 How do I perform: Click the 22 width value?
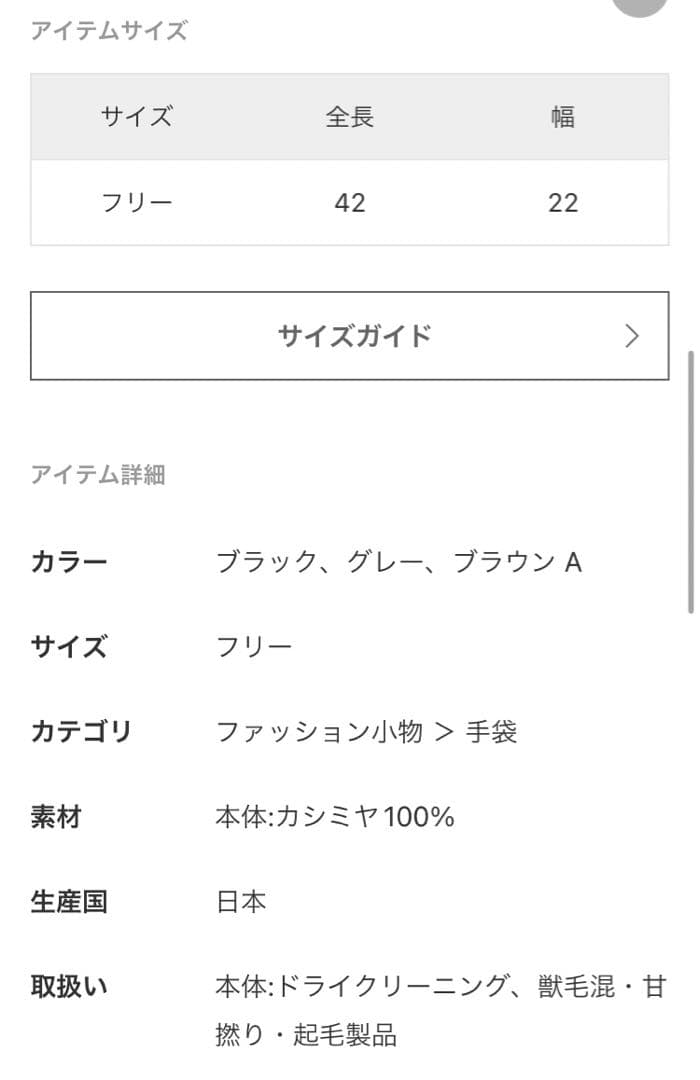563,203
